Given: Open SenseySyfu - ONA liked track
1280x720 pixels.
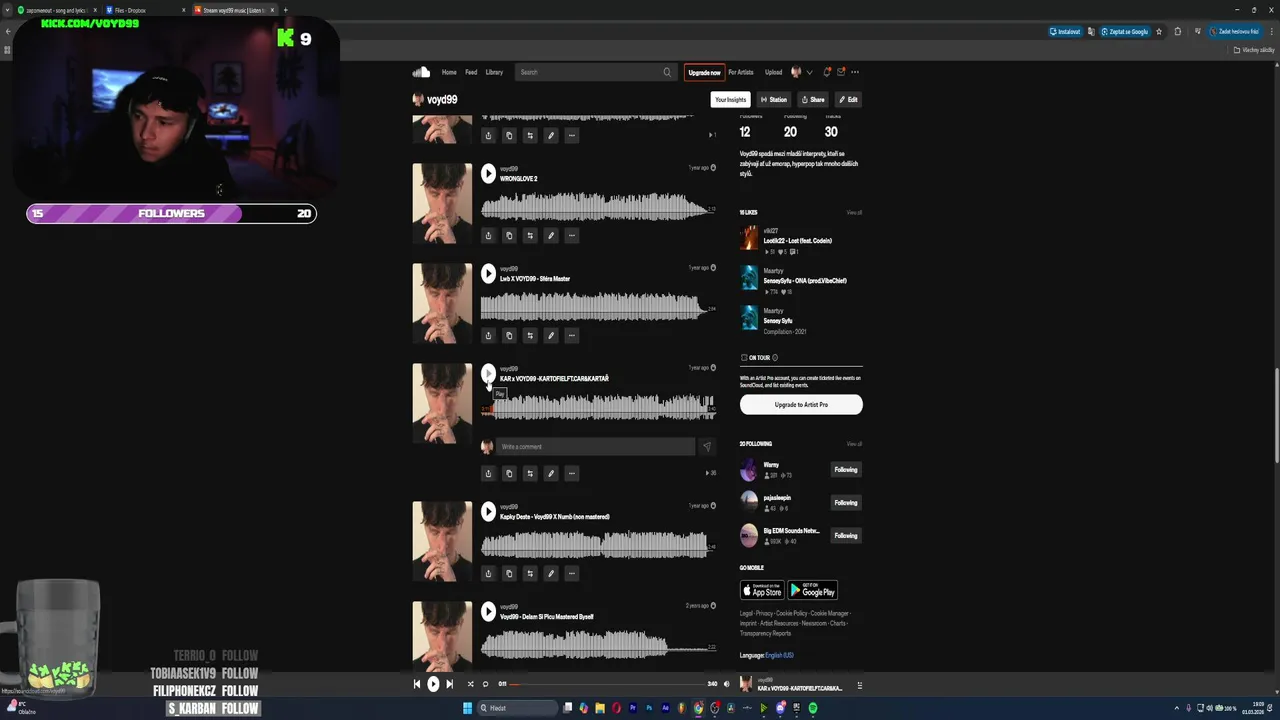Looking at the screenshot, I should pyautogui.click(x=805, y=281).
